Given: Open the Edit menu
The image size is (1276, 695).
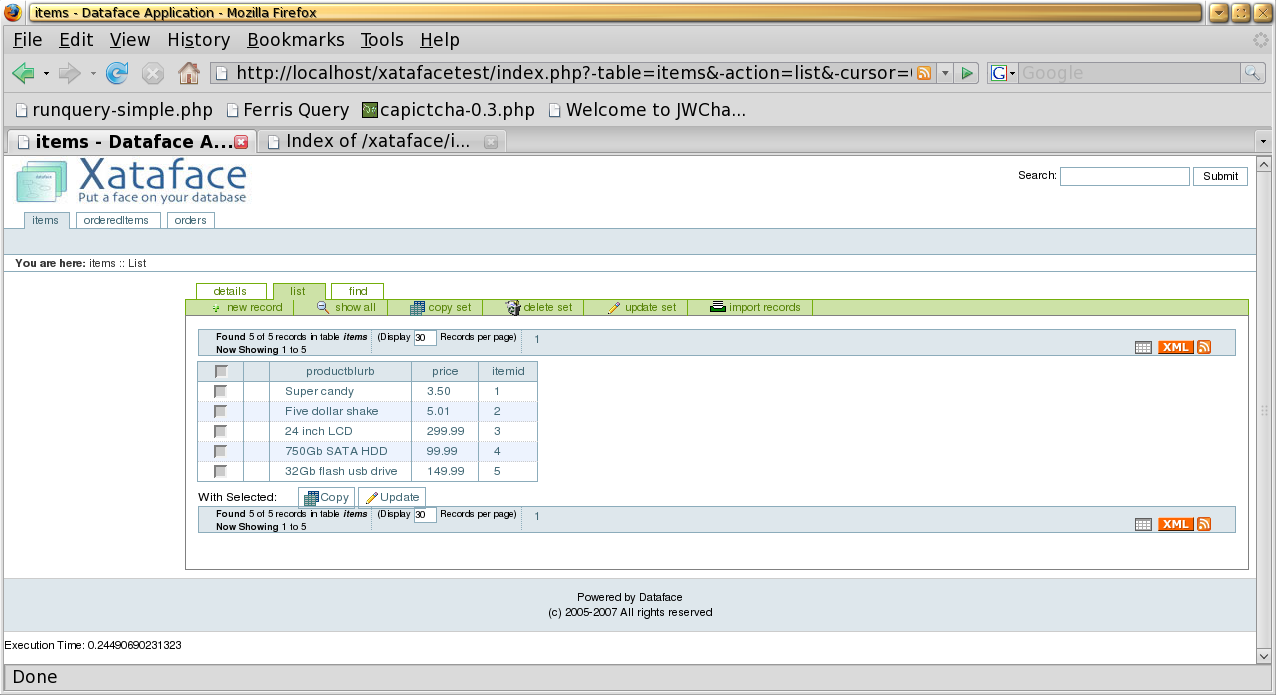Looking at the screenshot, I should point(76,40).
